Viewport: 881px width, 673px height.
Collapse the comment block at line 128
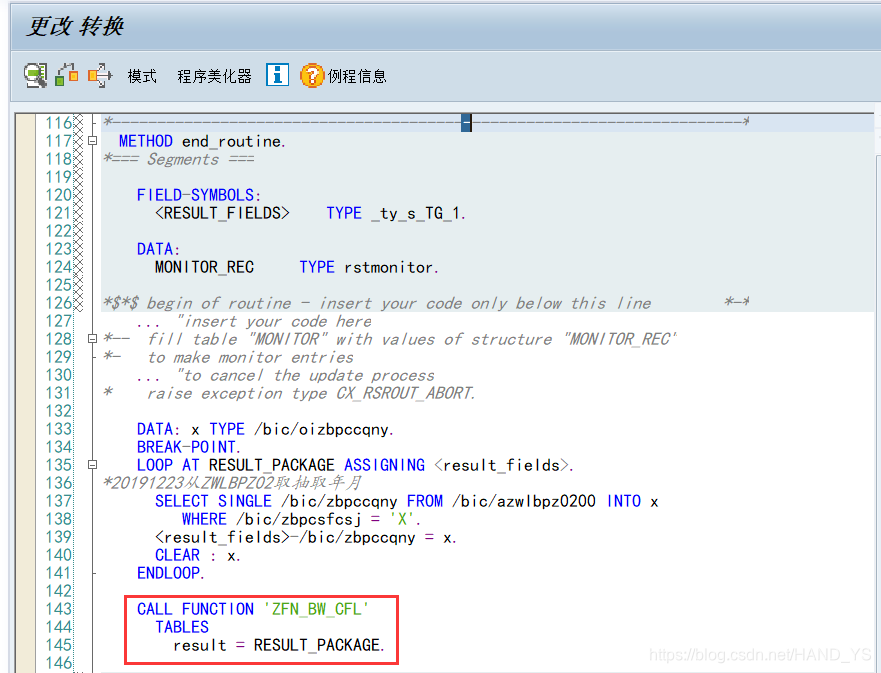(x=93, y=339)
